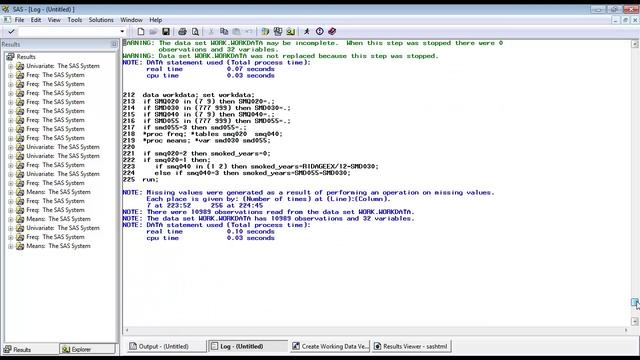Viewport: 640px width, 360px height.
Task: Click the SAS application icon in title bar
Action: pos(5,9)
